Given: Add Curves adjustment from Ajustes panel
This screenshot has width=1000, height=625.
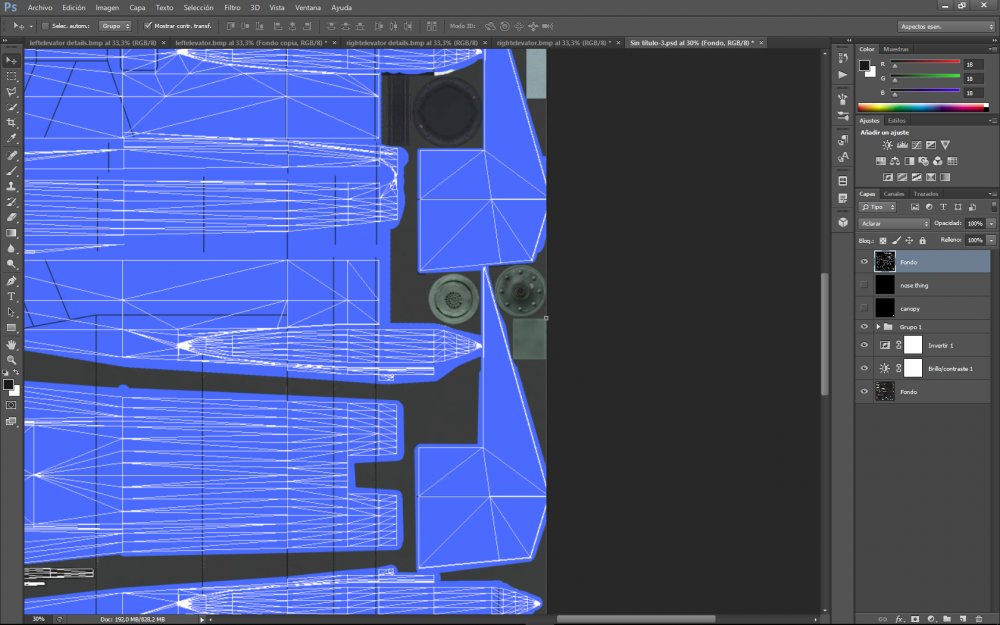Looking at the screenshot, I should [916, 145].
